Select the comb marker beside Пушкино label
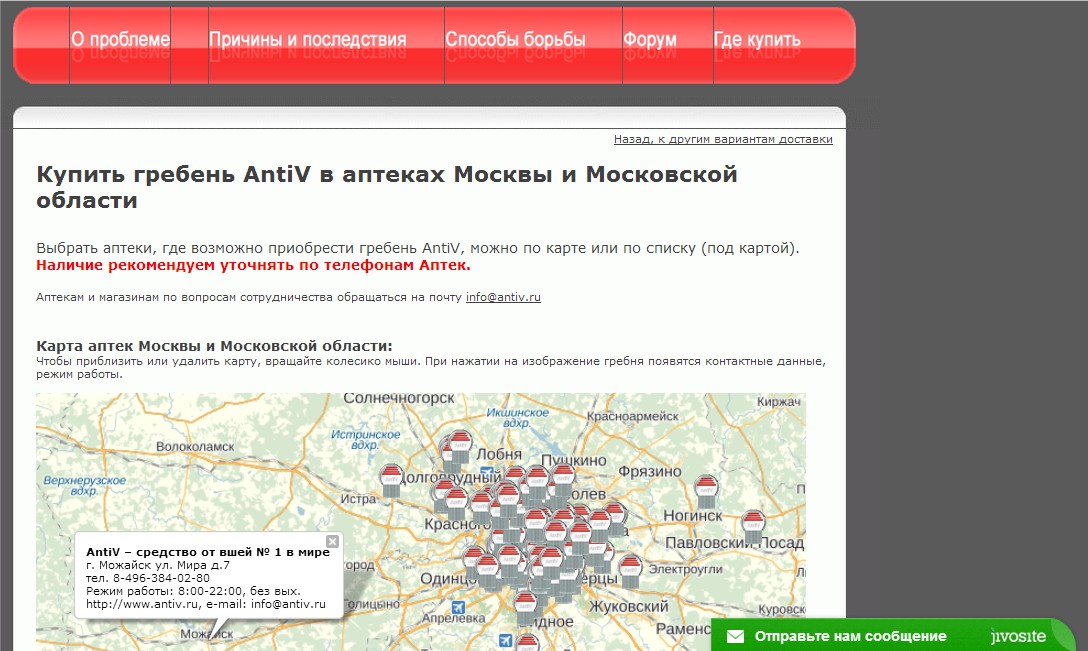Screen dimensions: 1088x651 [562, 481]
